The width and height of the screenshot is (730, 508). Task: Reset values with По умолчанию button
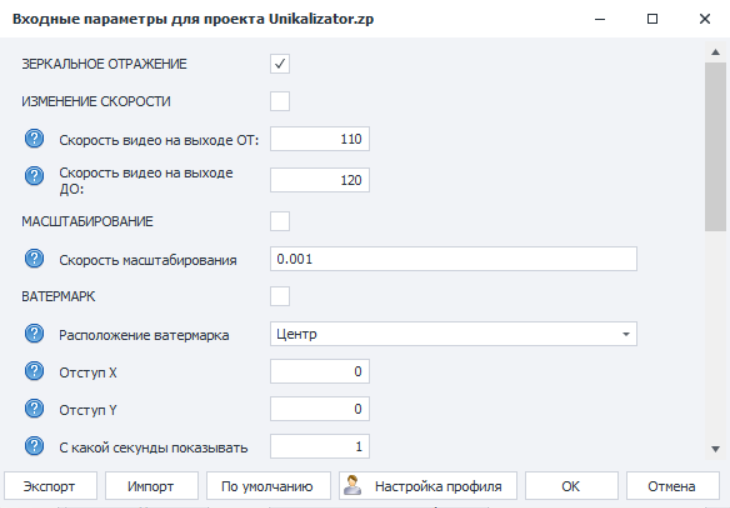(x=268, y=487)
